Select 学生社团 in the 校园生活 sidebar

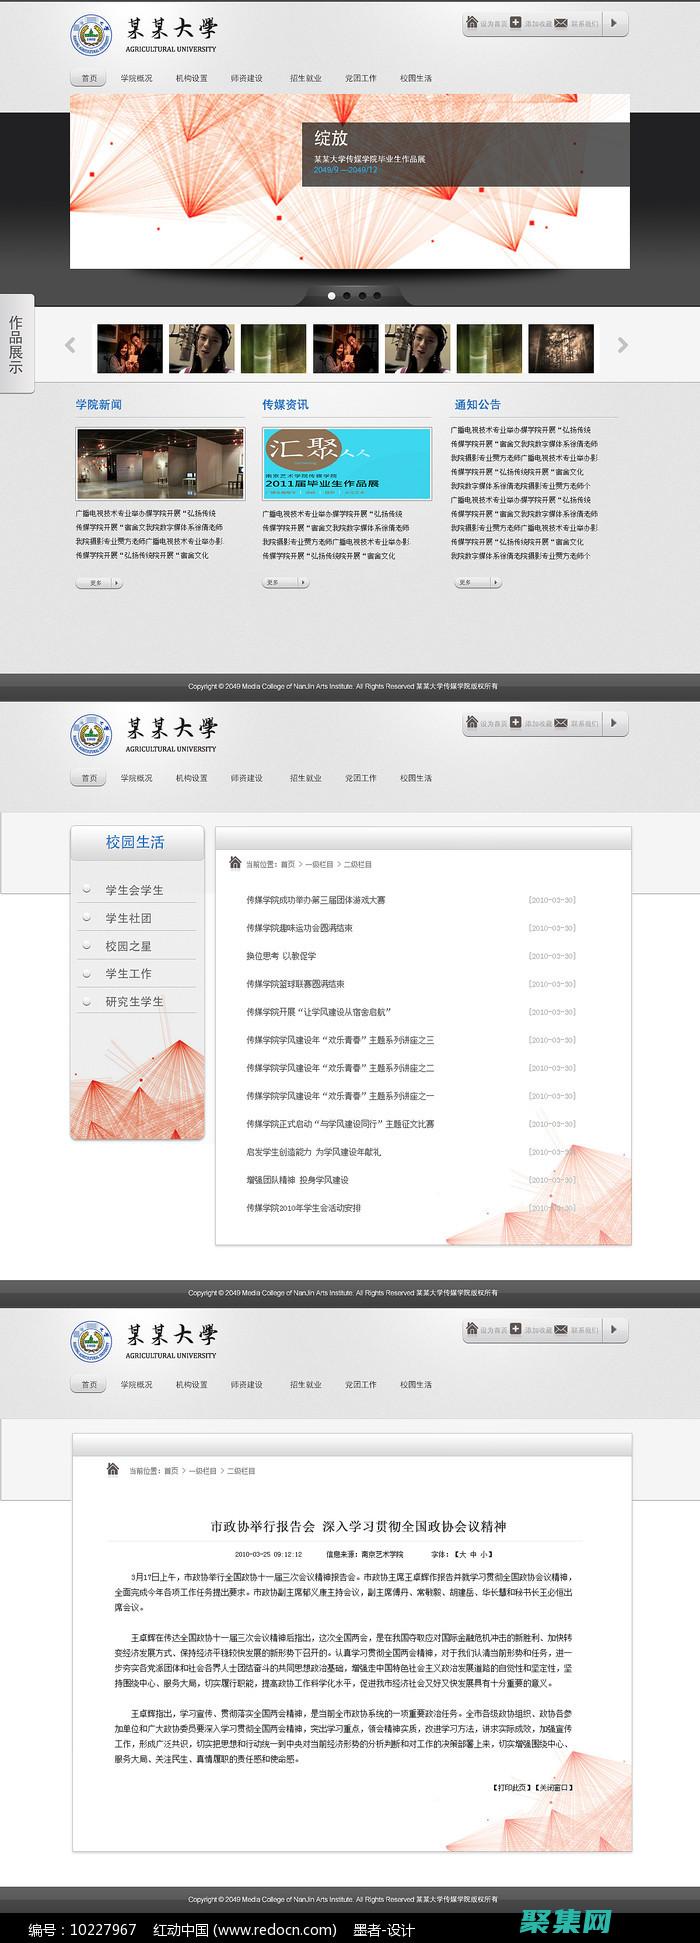coord(128,918)
